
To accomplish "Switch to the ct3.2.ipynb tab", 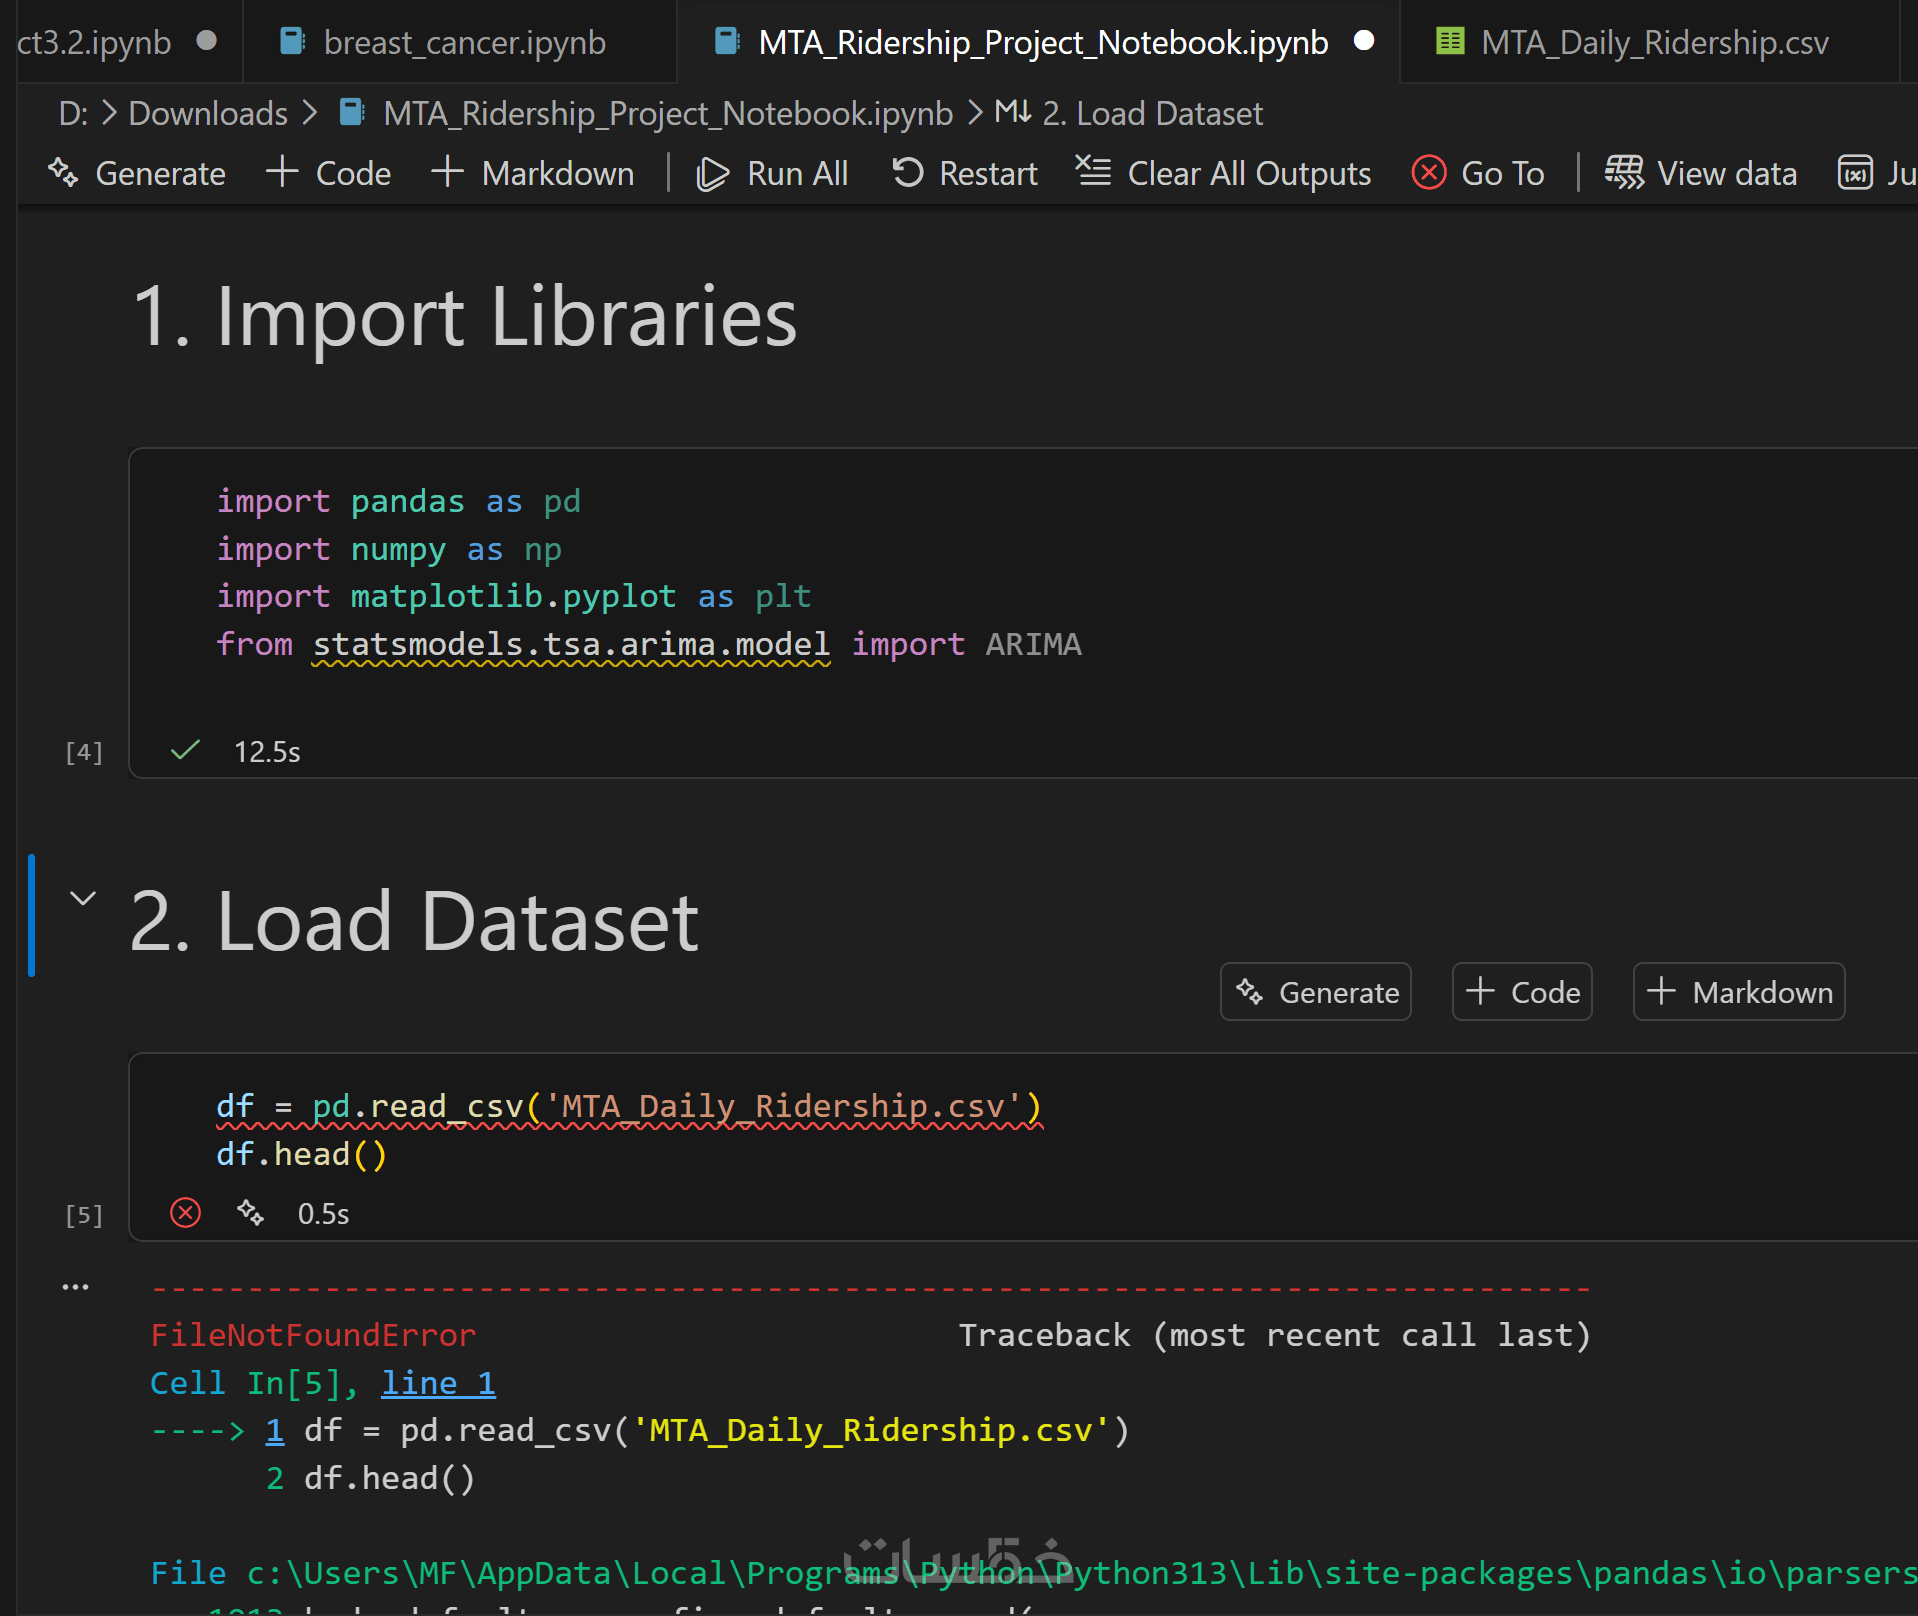I will pyautogui.click(x=94, y=42).
